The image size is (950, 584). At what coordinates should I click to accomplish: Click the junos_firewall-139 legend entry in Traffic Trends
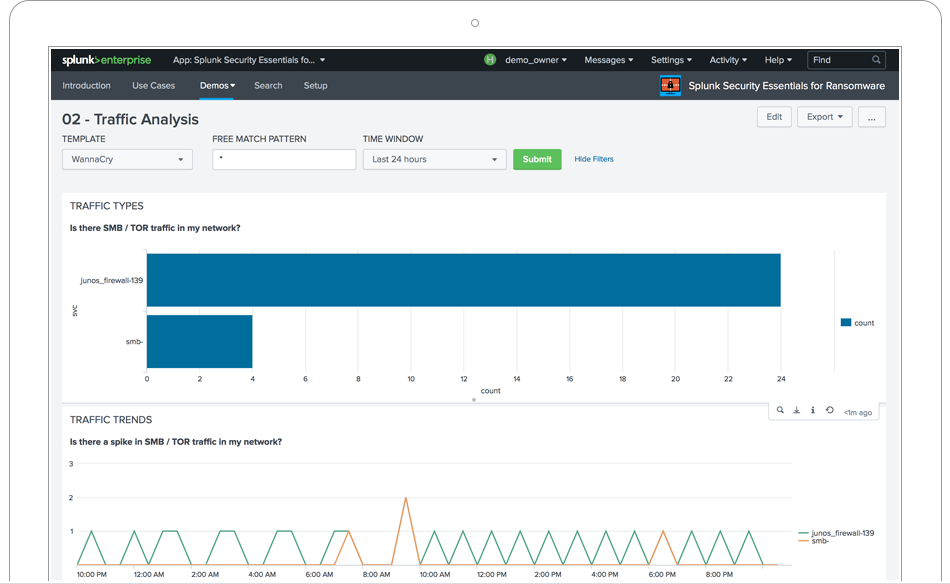click(x=836, y=533)
